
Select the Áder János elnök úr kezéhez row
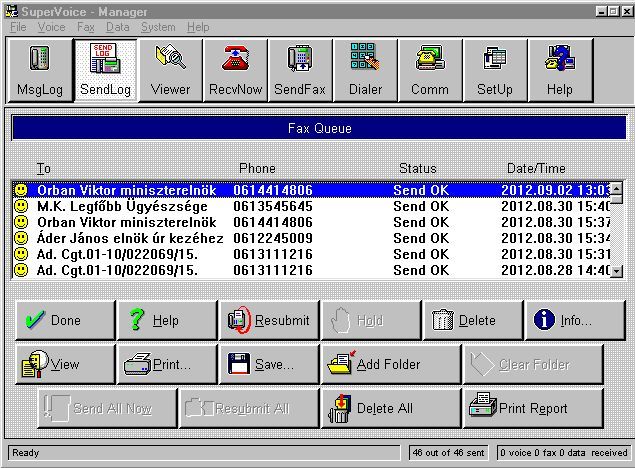(x=311, y=238)
